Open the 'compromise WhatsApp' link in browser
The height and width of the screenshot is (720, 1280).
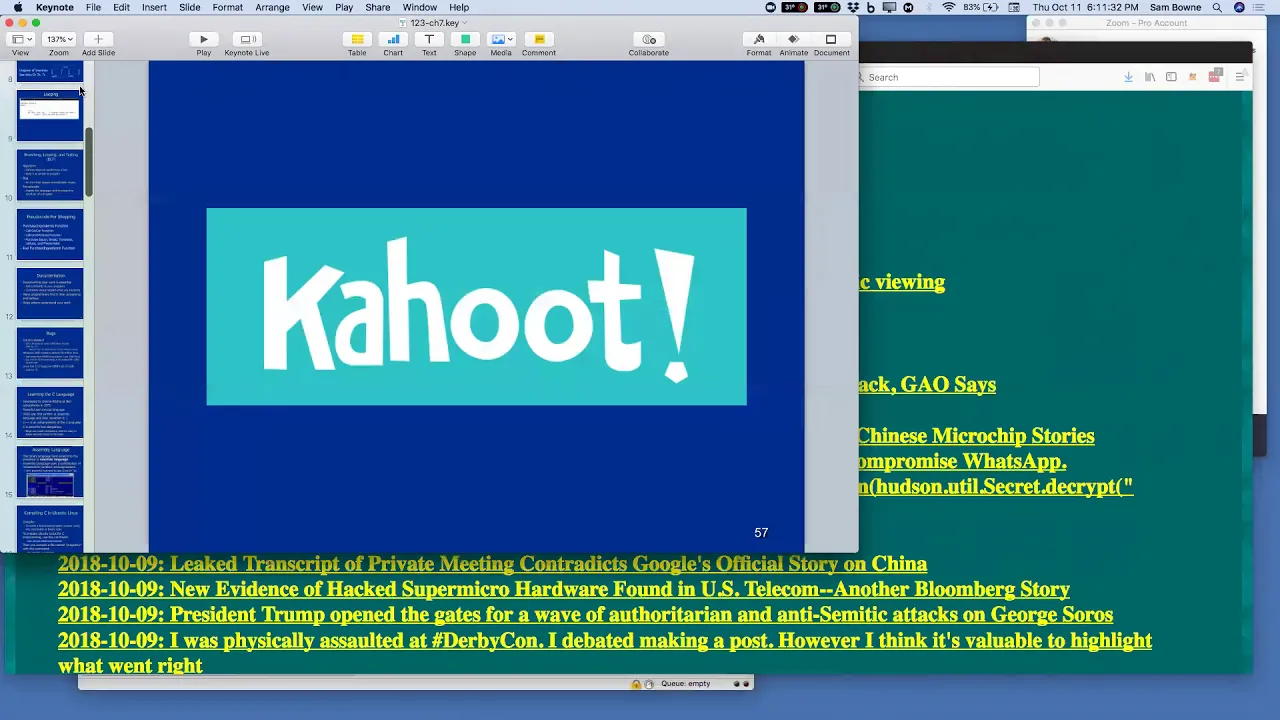[x=963, y=462]
